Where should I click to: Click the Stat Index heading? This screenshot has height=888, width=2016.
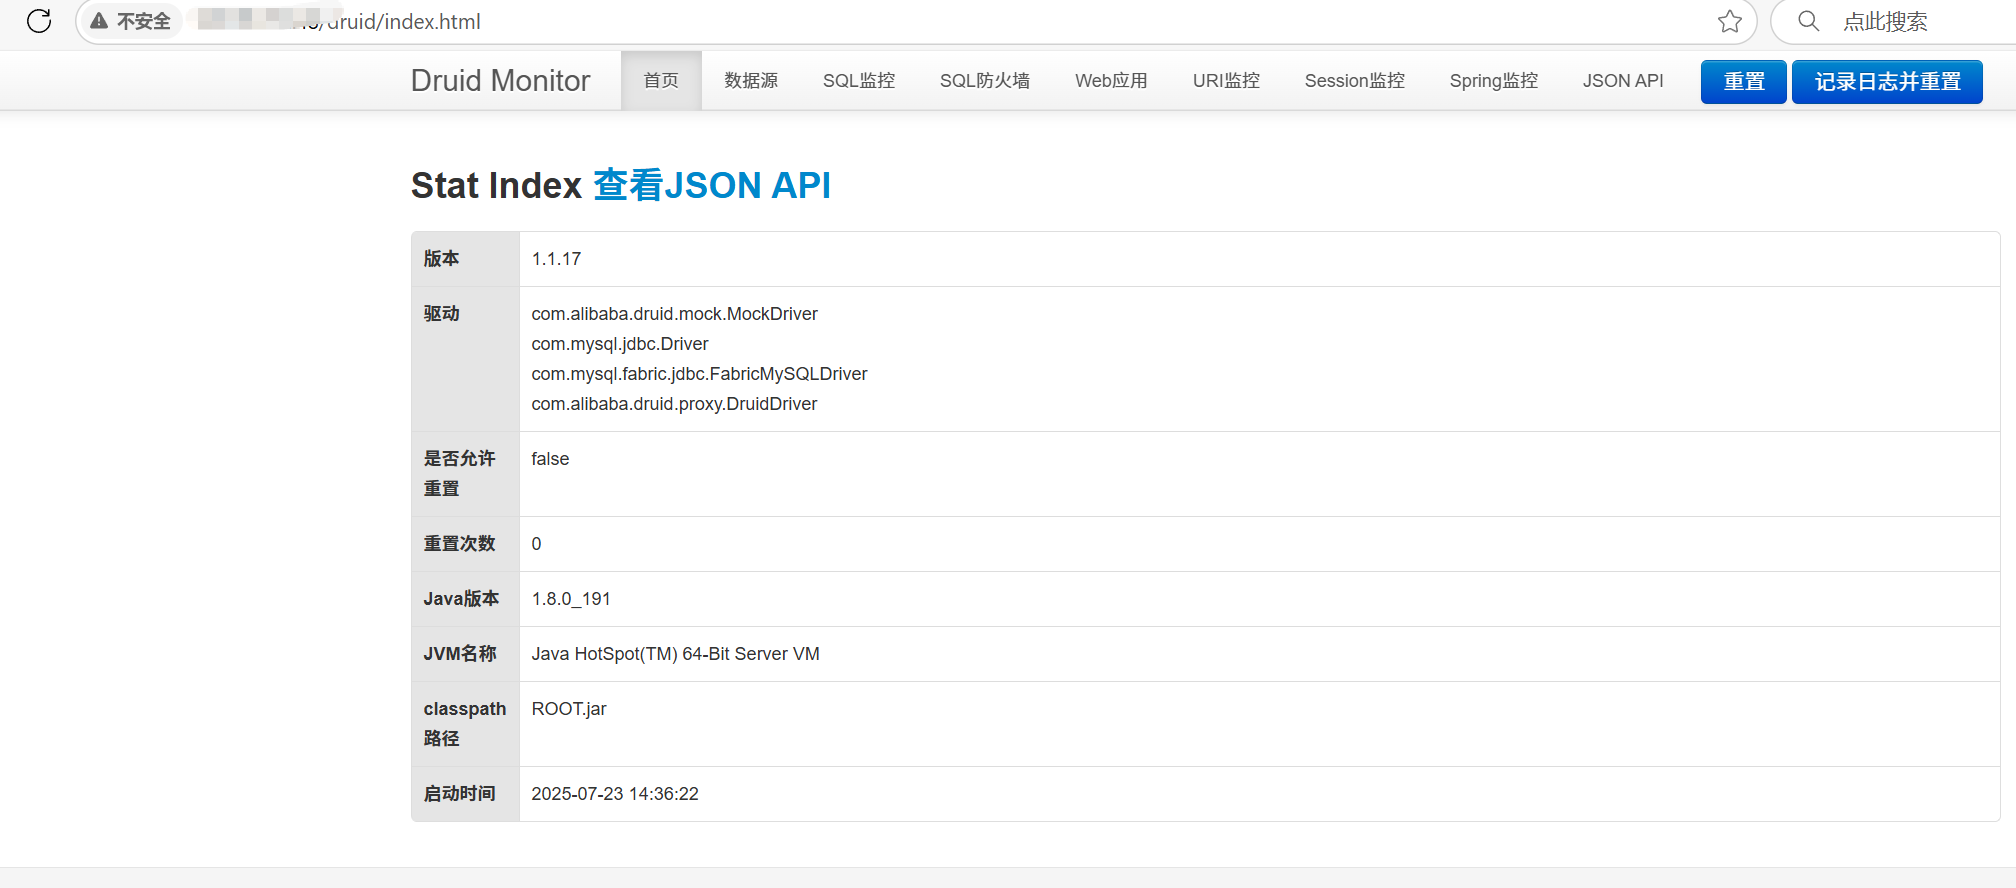tap(496, 185)
